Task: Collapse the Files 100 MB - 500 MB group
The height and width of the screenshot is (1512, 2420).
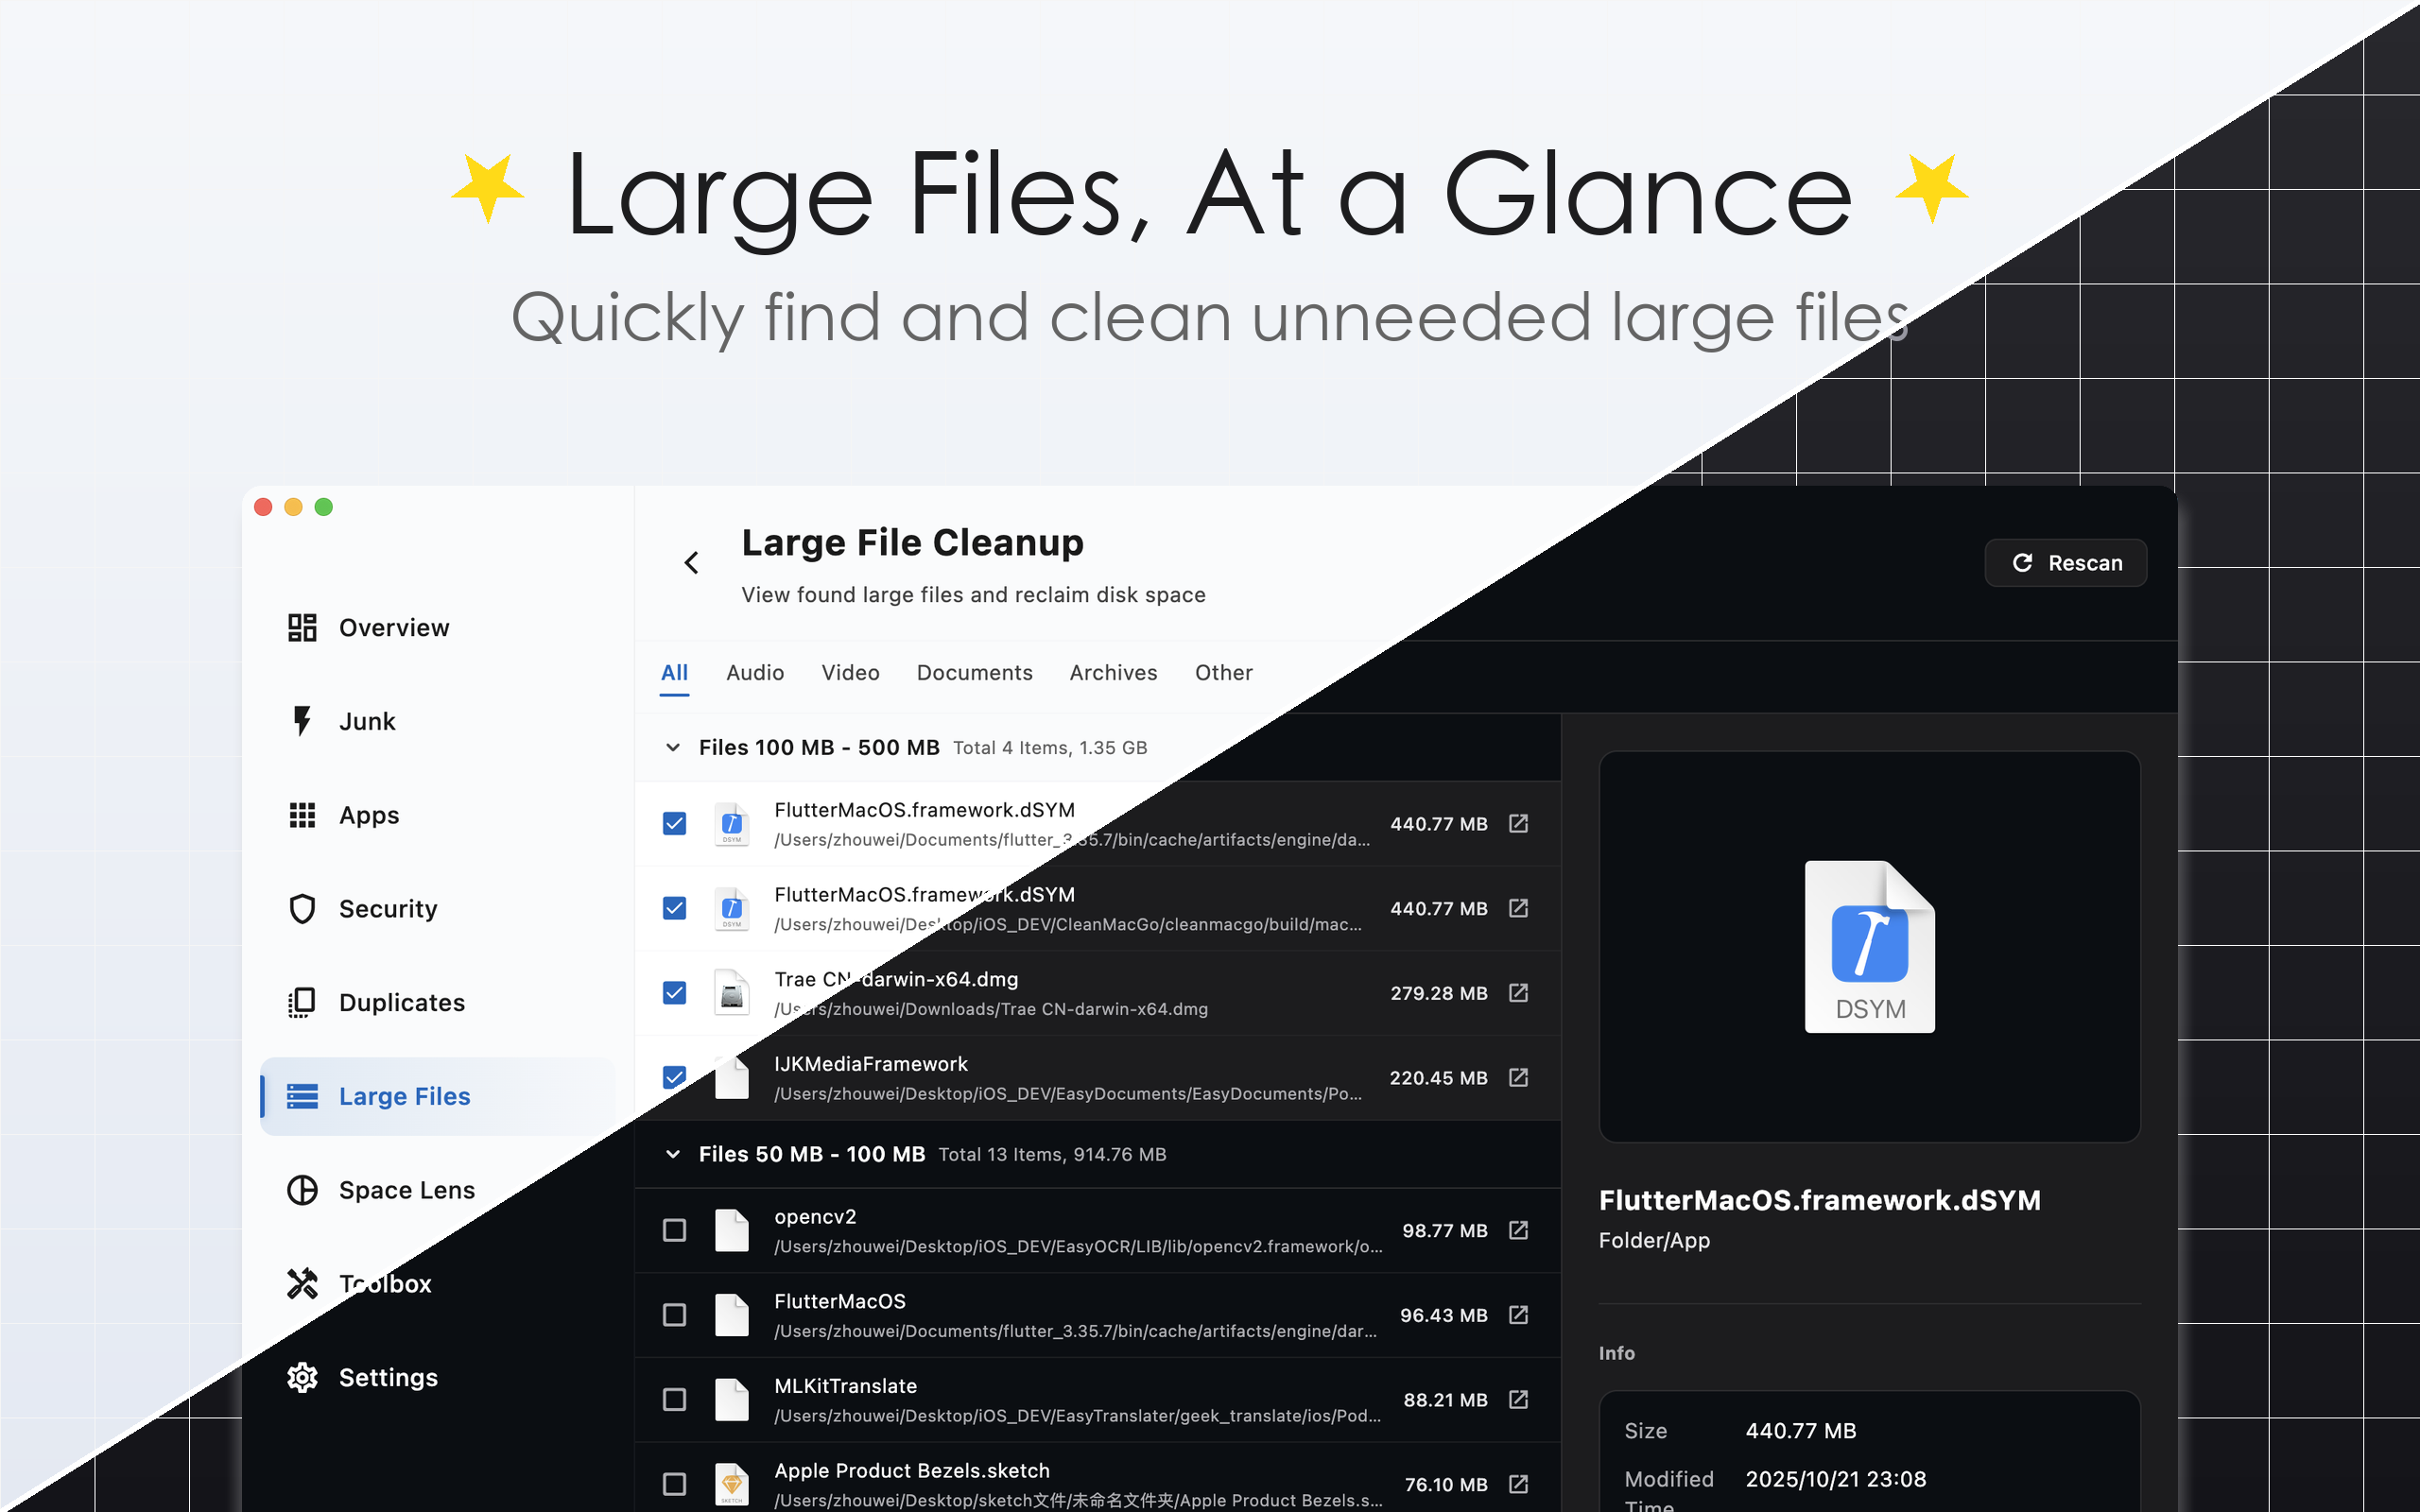Action: (x=673, y=747)
